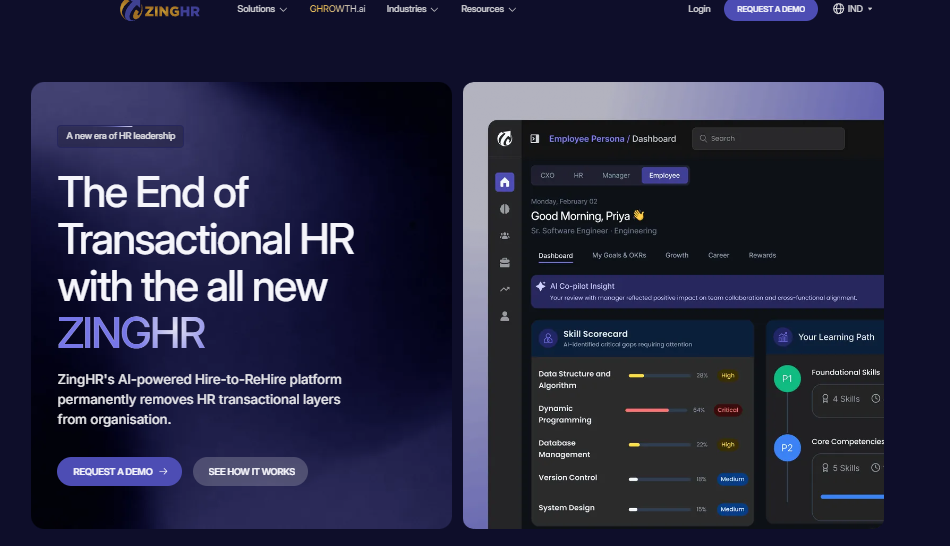
Task: Click the Your Learning Path header icon
Action: (783, 337)
